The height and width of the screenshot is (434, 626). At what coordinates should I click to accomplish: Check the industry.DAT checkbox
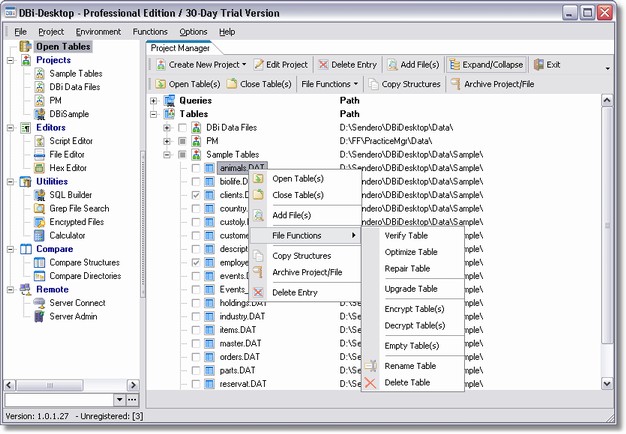pyautogui.click(x=196, y=316)
